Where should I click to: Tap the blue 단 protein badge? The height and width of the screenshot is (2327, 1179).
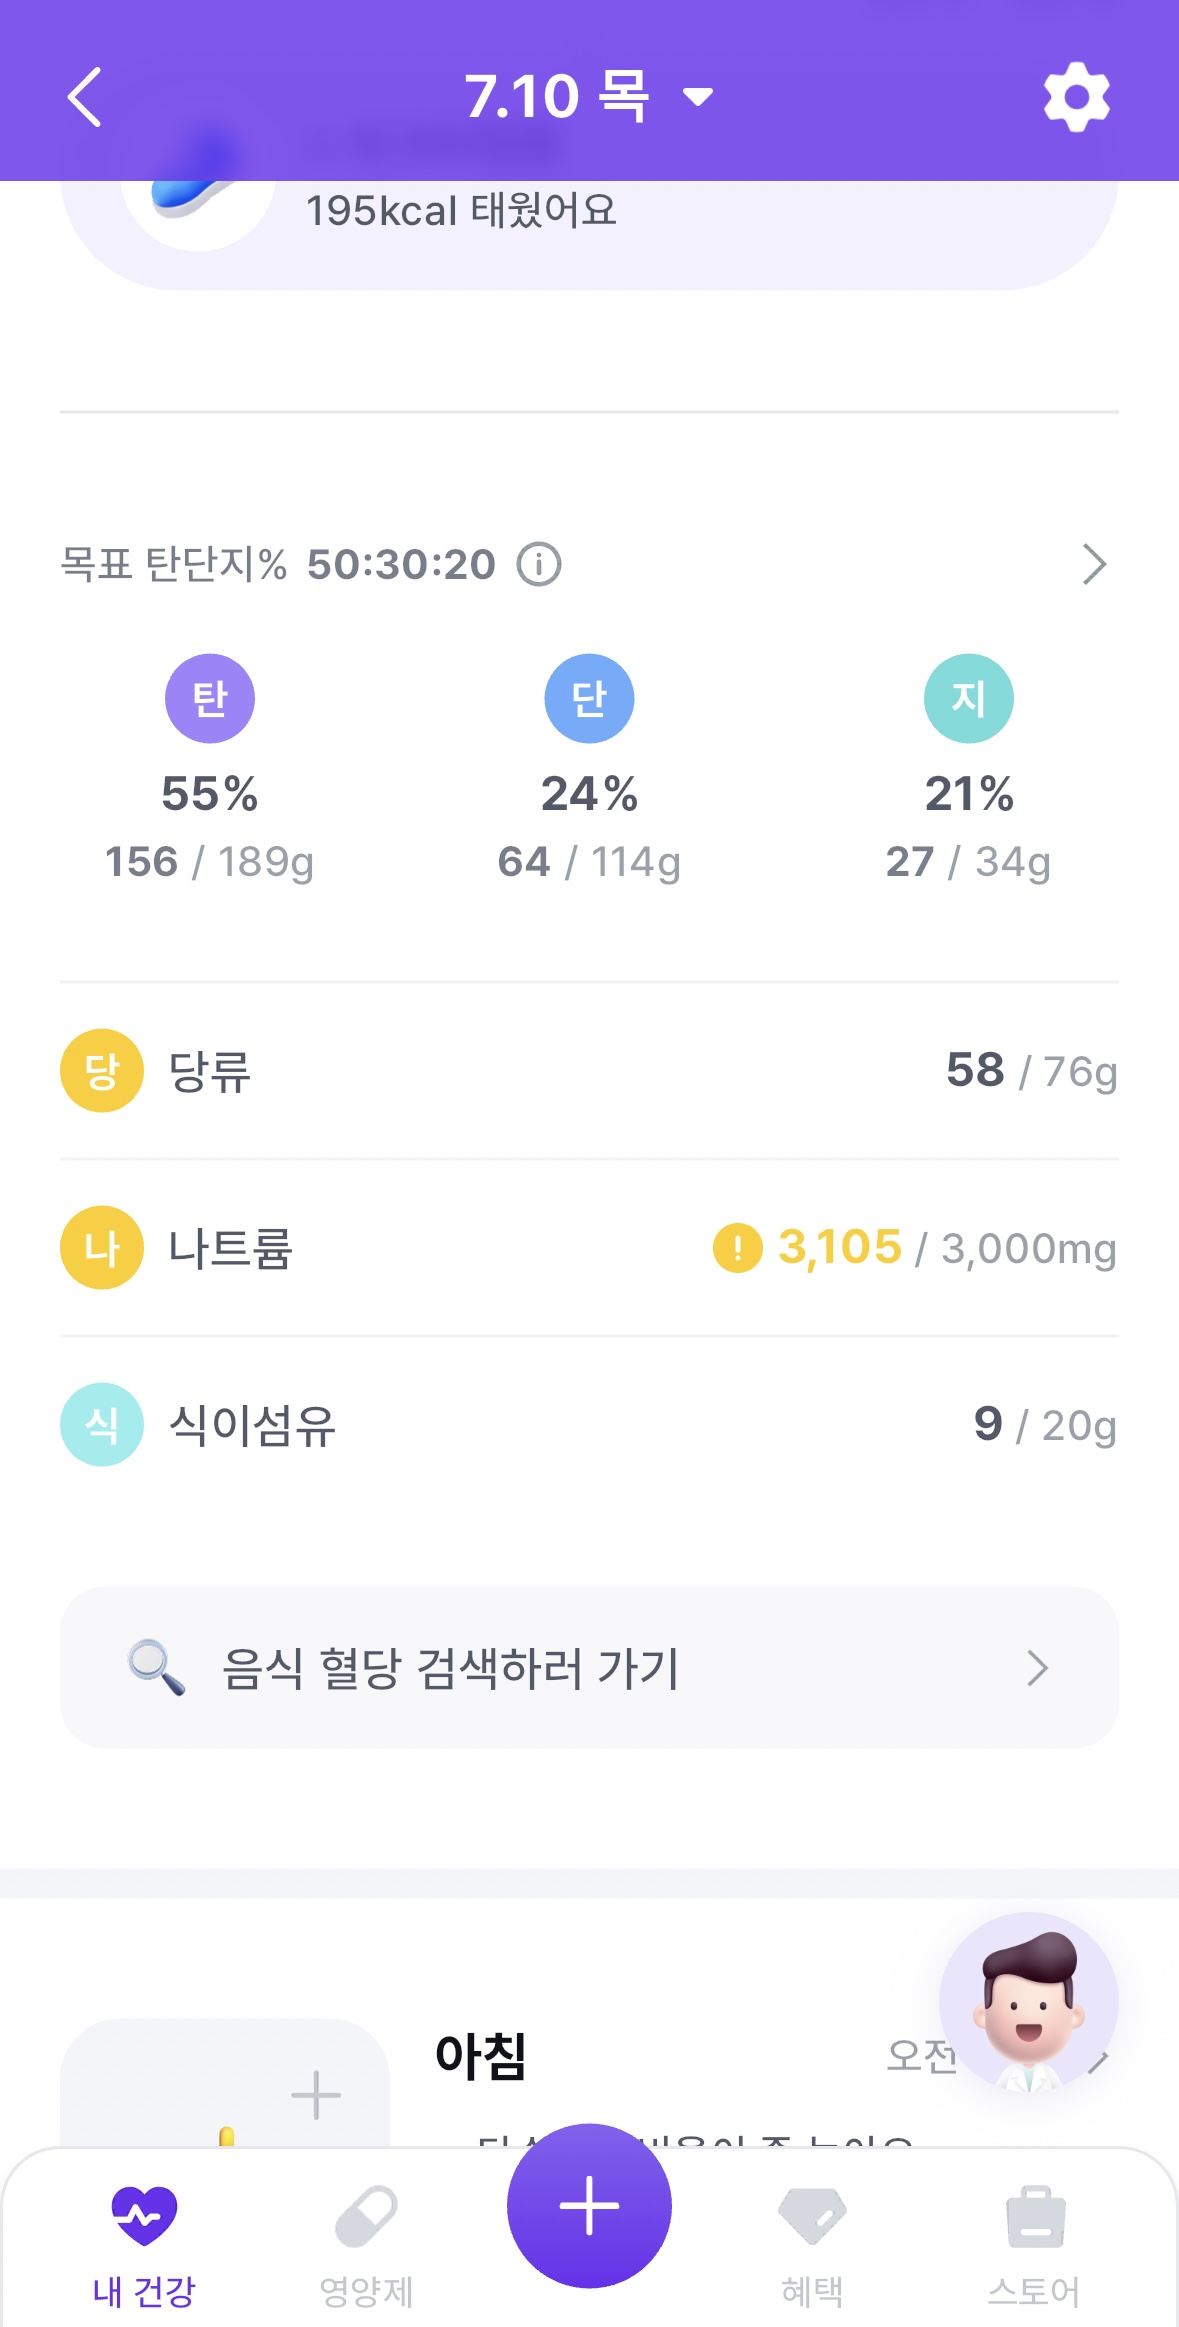coord(589,698)
